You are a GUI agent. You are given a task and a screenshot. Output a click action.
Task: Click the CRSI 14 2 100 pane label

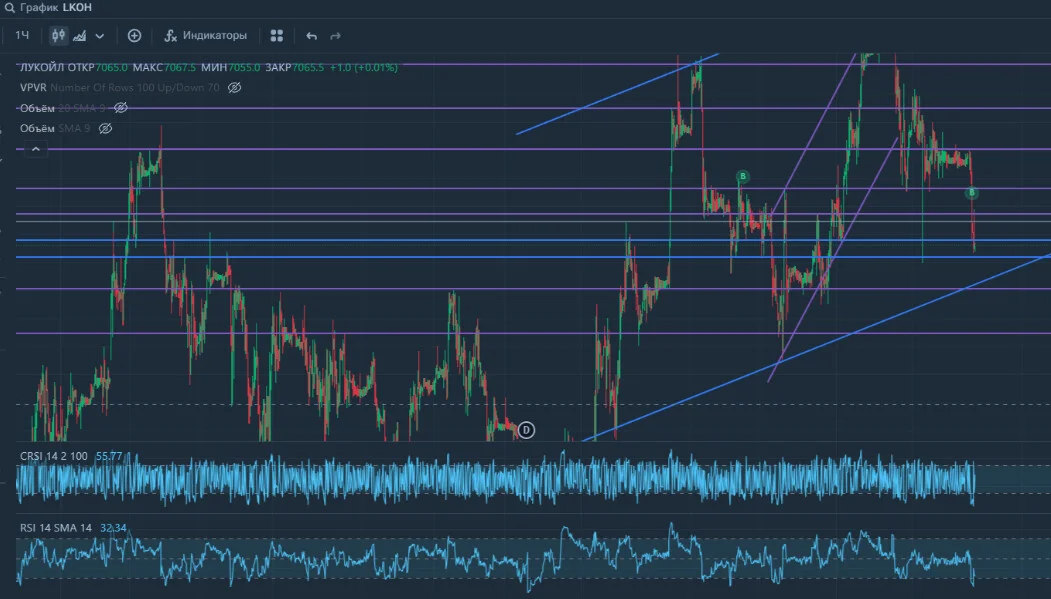(54, 456)
